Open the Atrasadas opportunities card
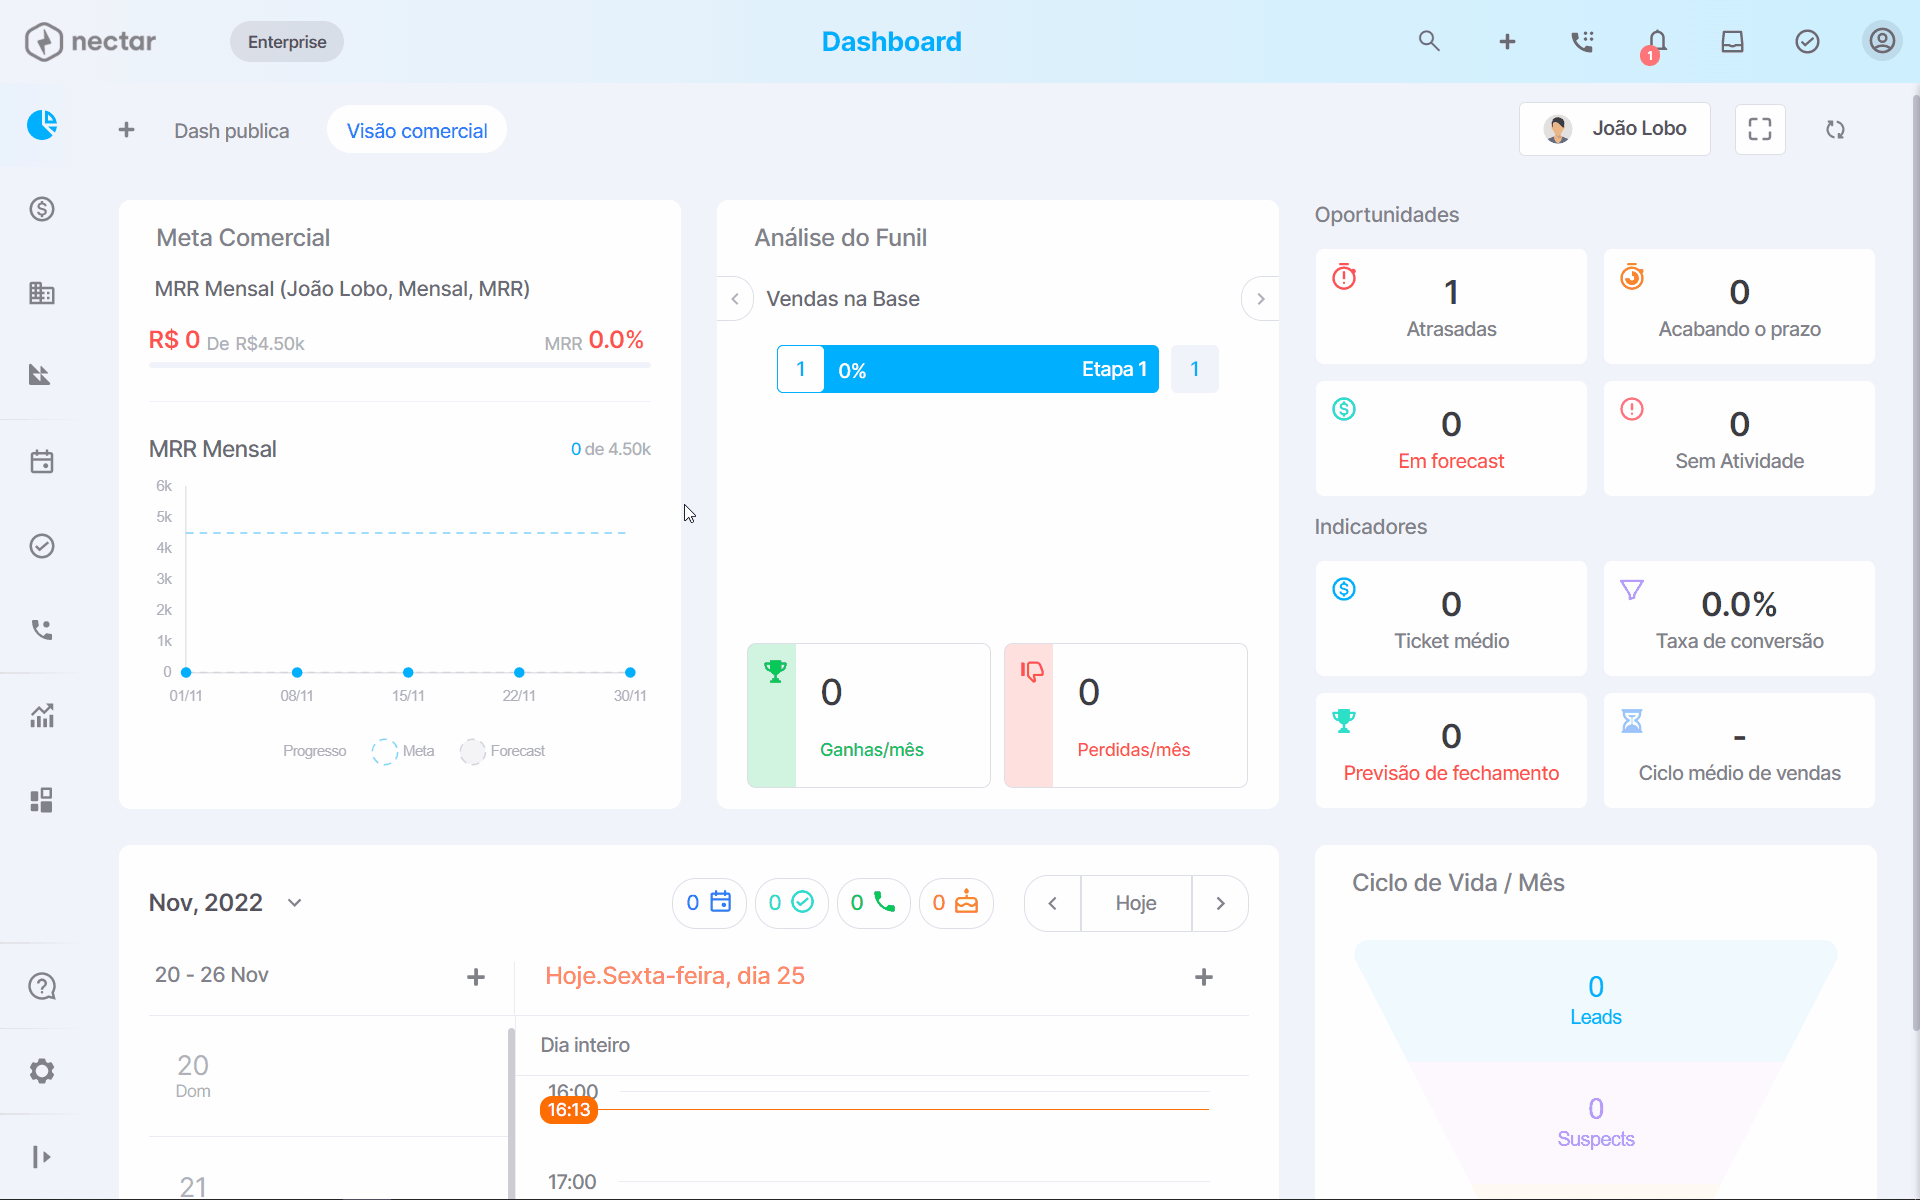 click(1451, 307)
